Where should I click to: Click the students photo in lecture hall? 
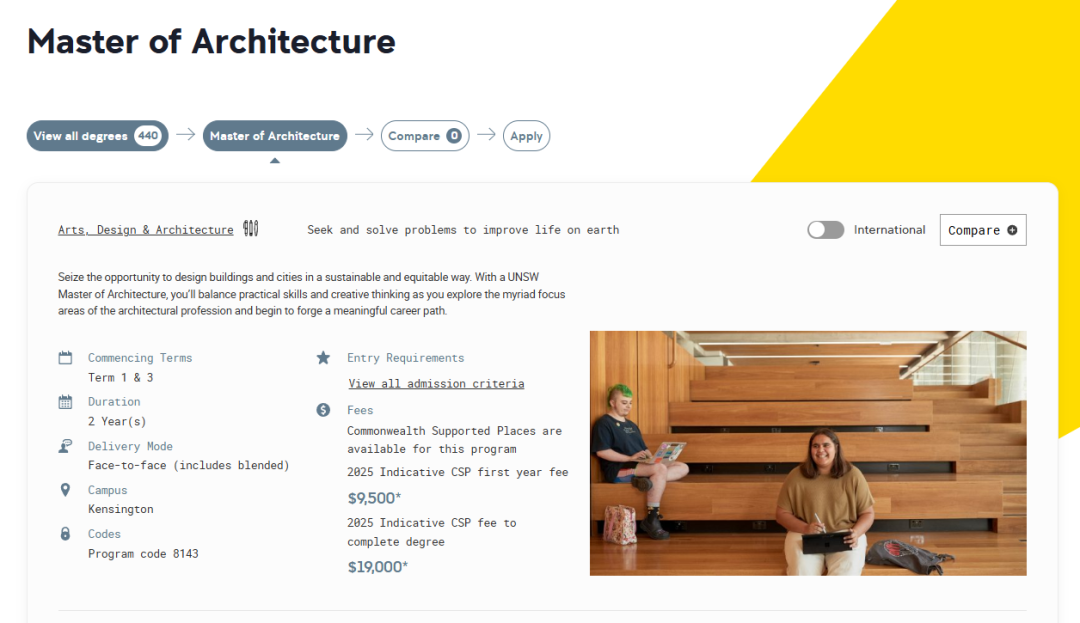pos(808,453)
